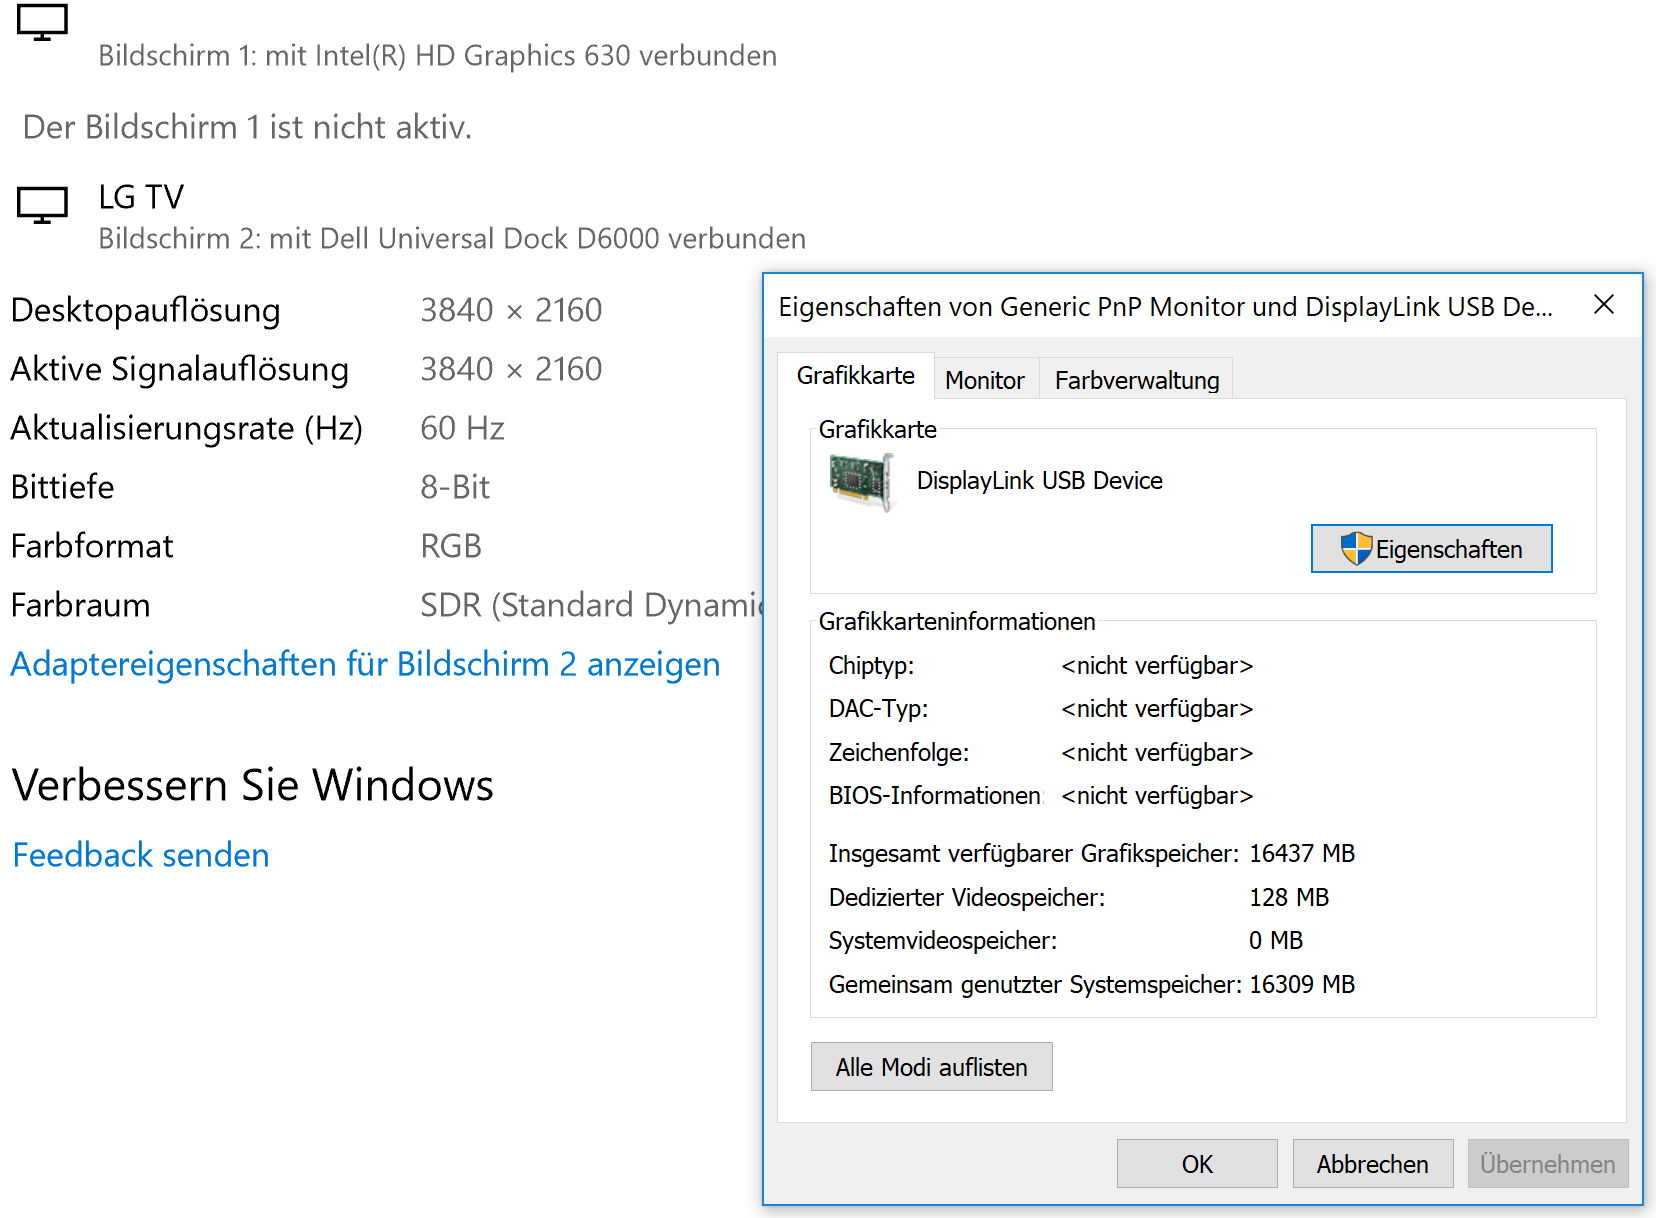1656x1218 pixels.
Task: Click 'Der Bildschirm 1 ist nicht aktiv.' text
Action: 247,127
